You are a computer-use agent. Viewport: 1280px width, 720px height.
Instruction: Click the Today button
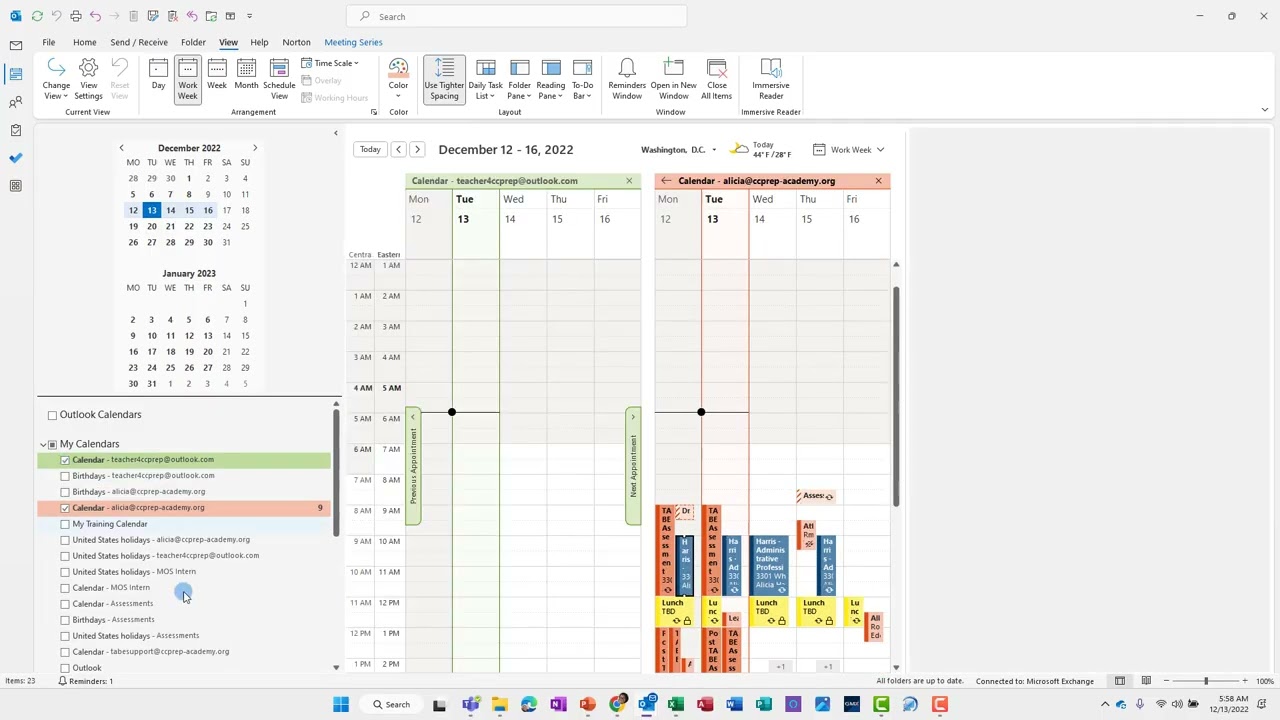(370, 150)
